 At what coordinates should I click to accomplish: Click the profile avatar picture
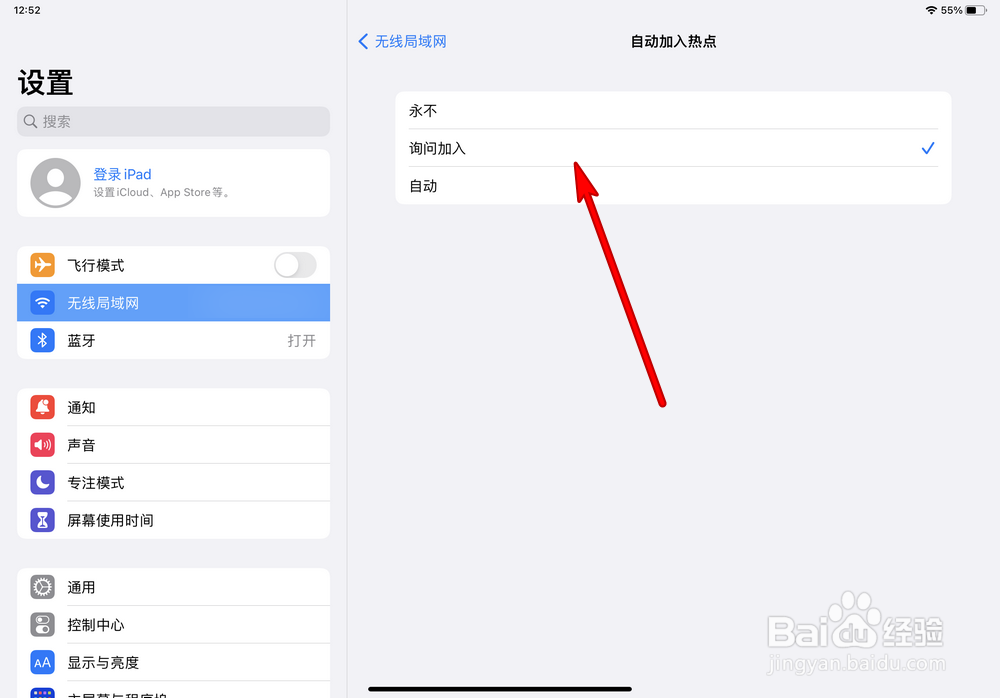tap(55, 183)
